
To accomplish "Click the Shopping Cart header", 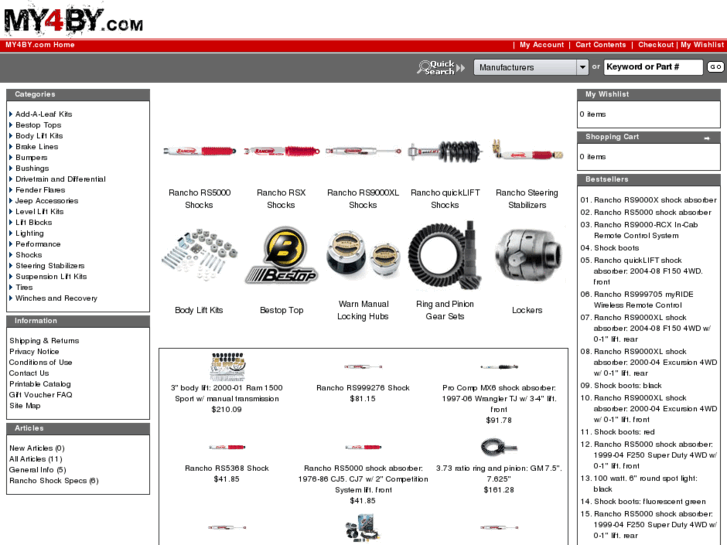I will pos(612,137).
